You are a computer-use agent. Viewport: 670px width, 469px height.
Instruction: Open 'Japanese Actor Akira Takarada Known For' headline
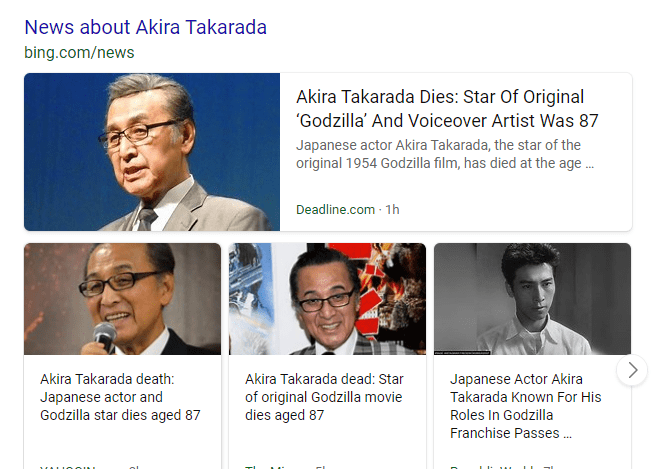point(526,406)
